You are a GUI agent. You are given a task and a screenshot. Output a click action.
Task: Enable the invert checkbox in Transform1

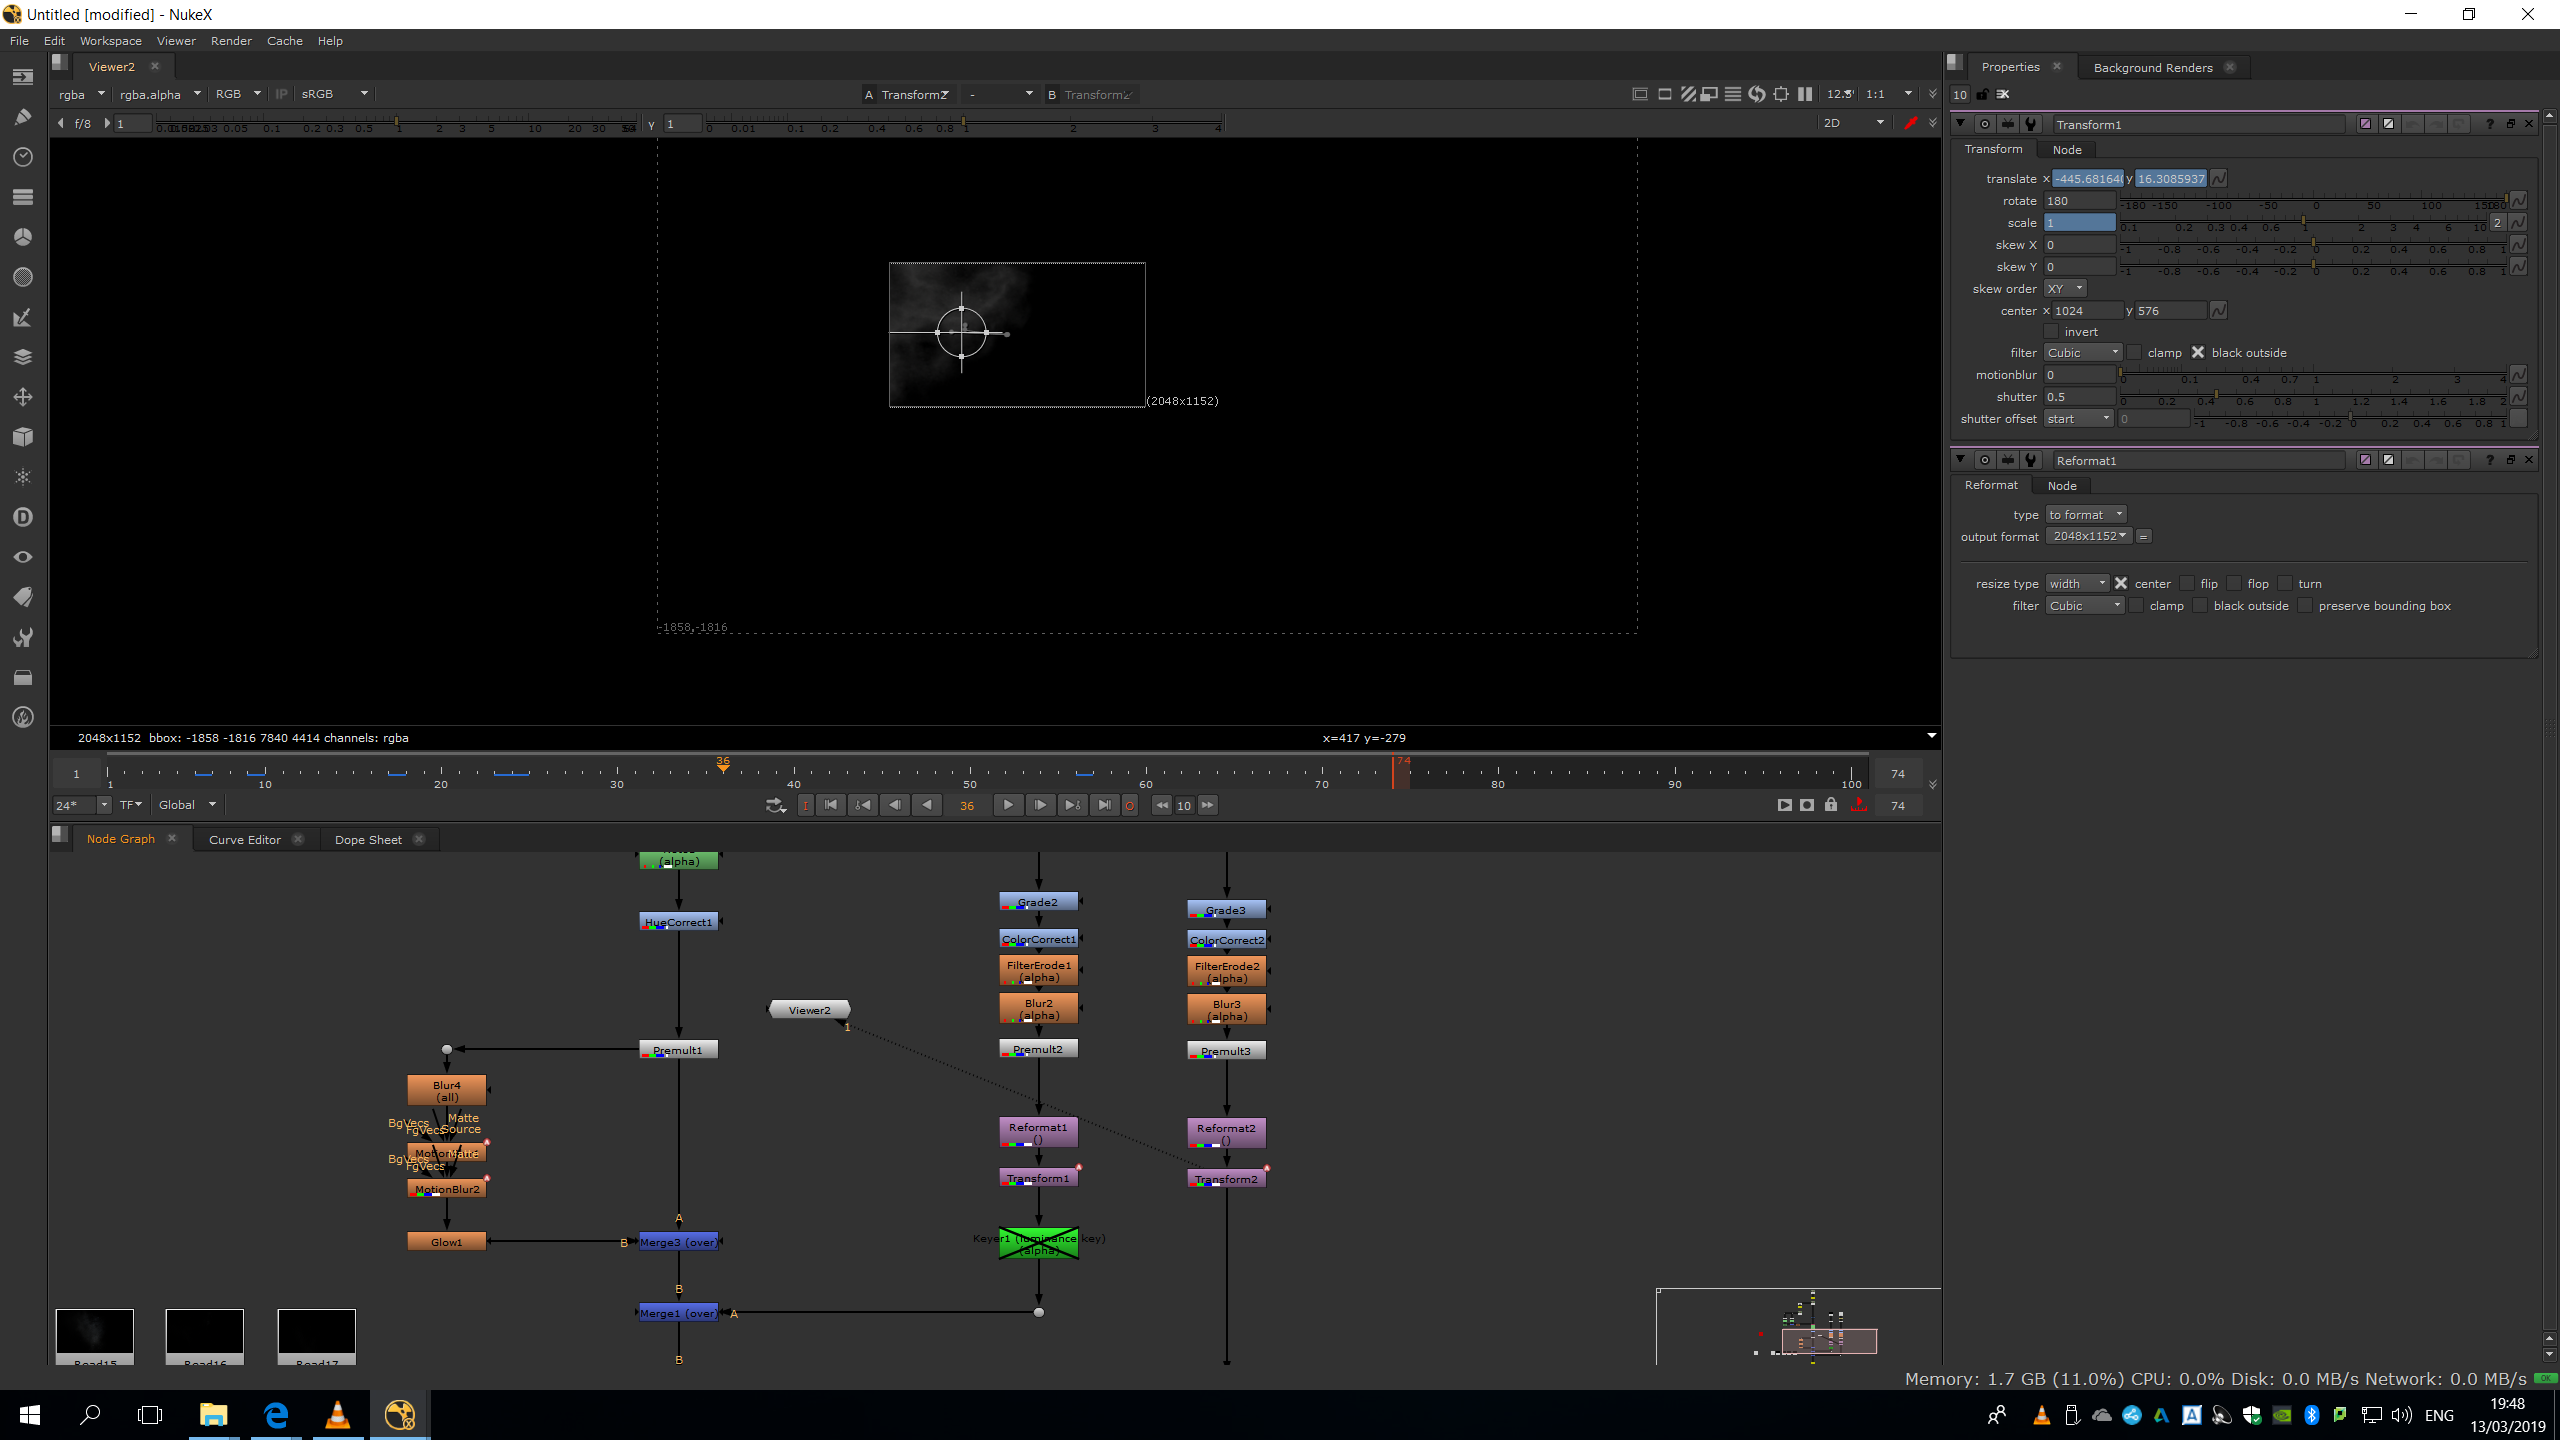click(x=2052, y=332)
